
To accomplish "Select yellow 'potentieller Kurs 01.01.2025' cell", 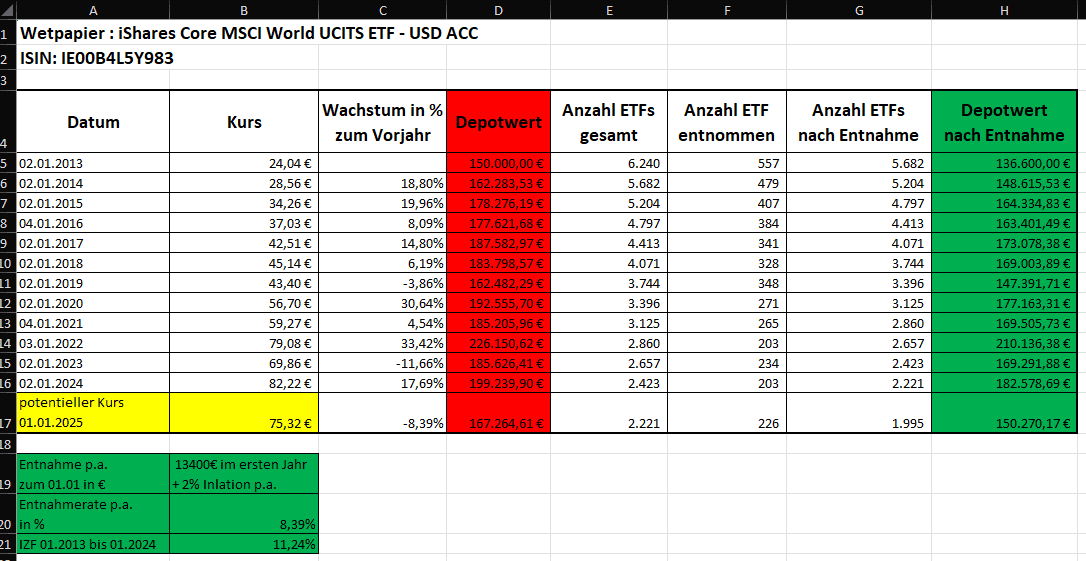I will tap(93, 413).
